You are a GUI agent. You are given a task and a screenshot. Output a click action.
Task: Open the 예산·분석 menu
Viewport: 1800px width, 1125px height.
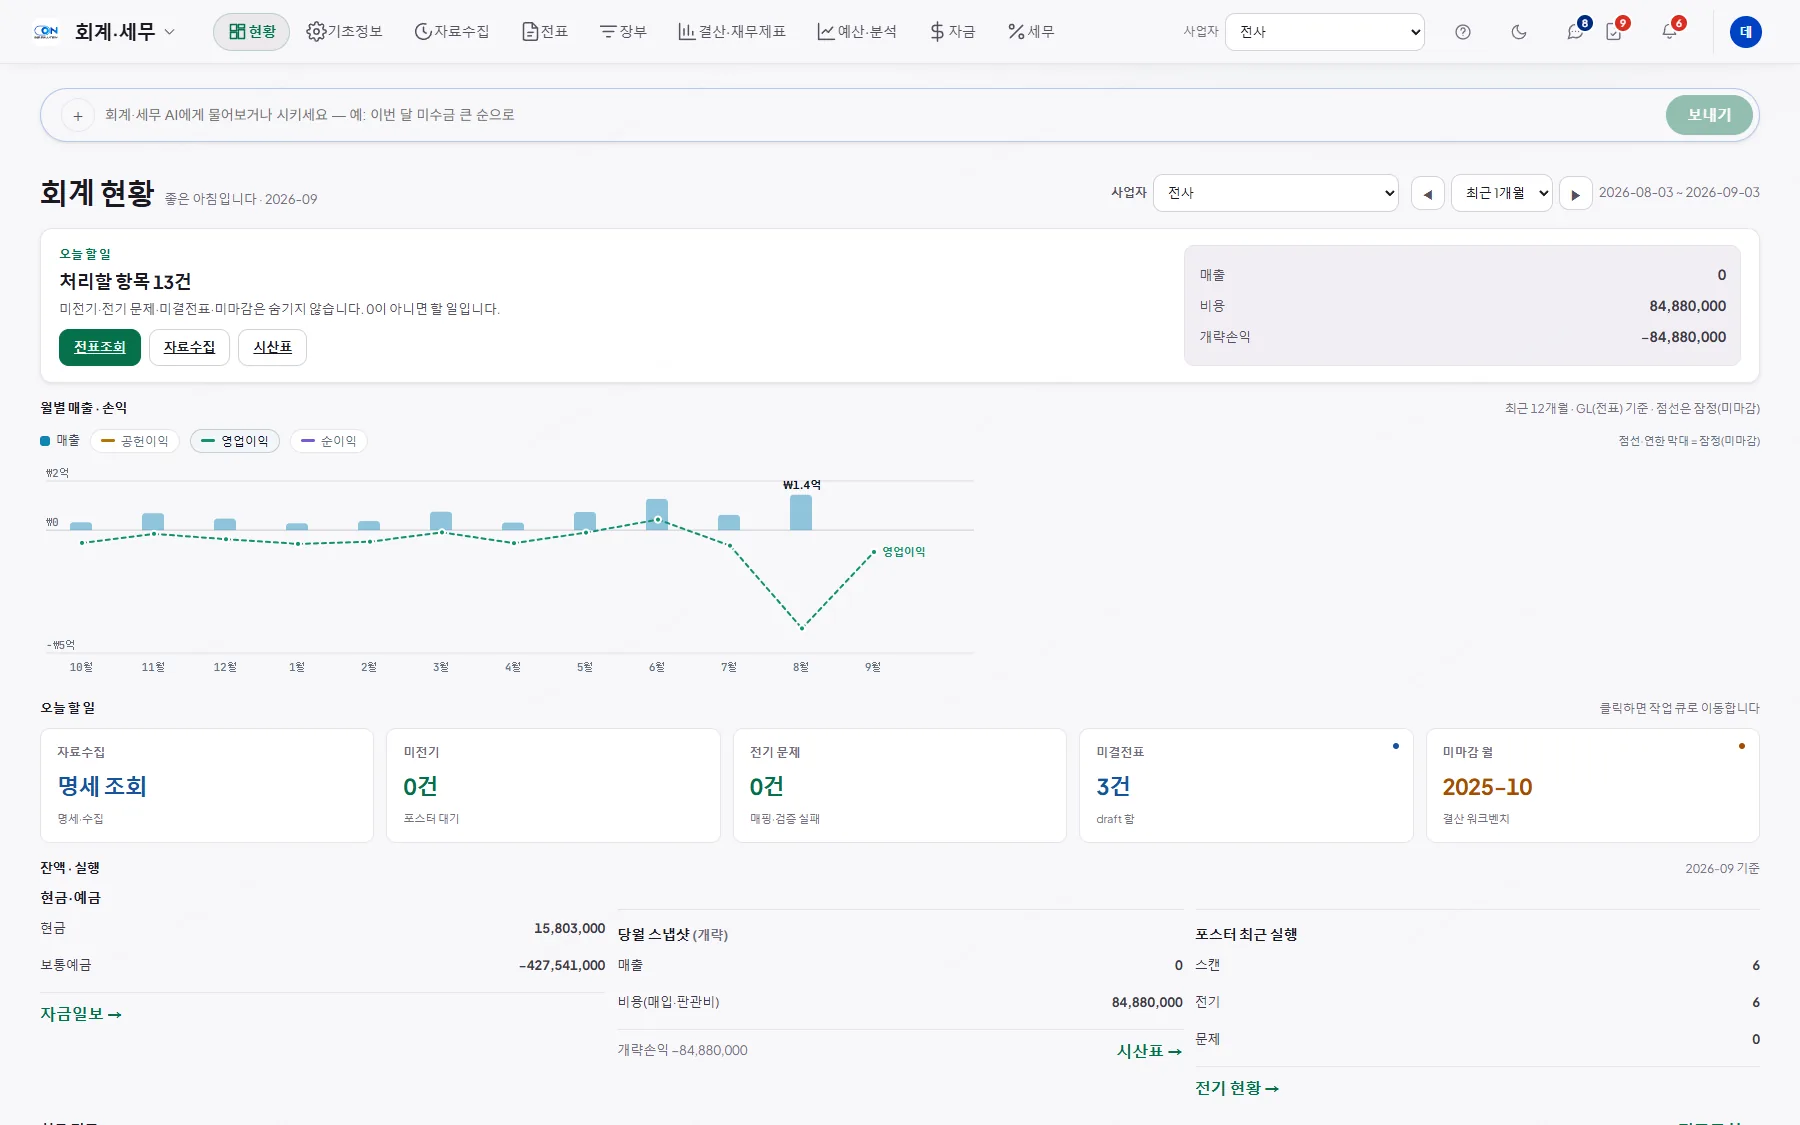click(x=857, y=32)
